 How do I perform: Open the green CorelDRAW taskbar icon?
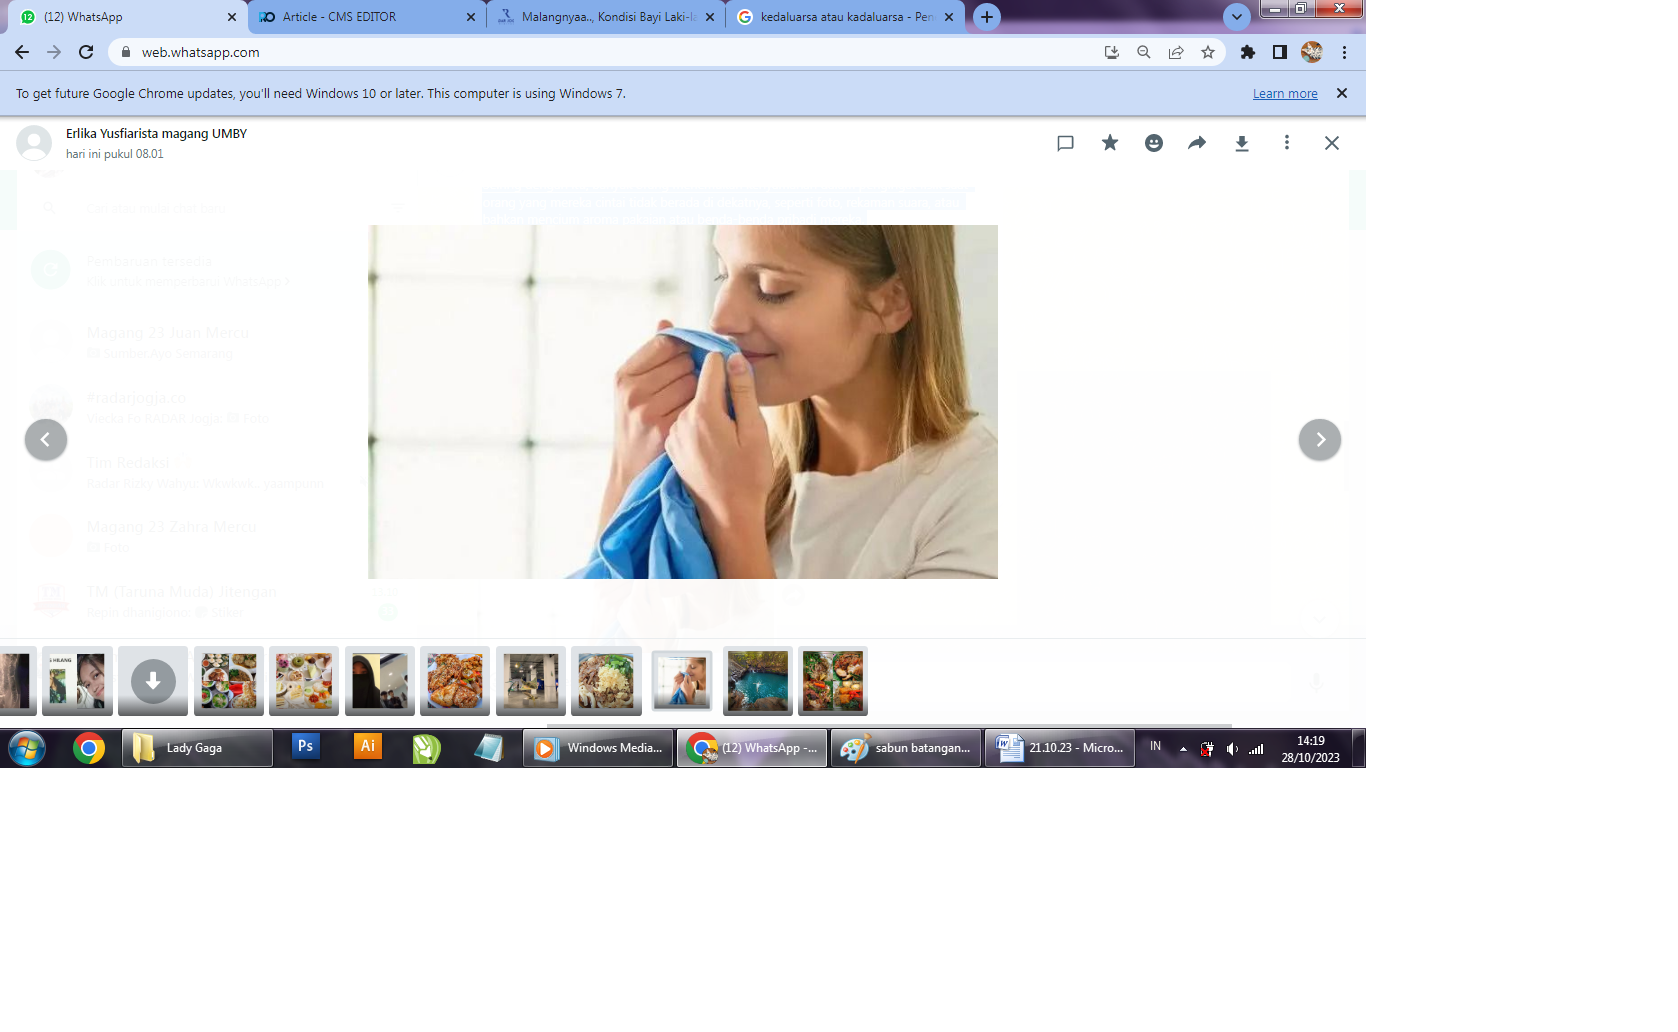click(x=427, y=748)
